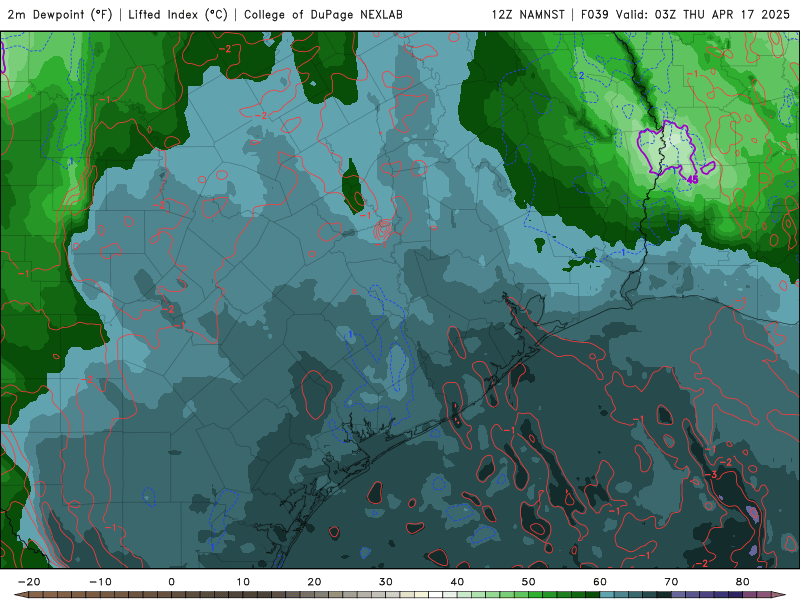The width and height of the screenshot is (800, 600).
Task: Click the "40" color scale label
Action: tap(457, 582)
